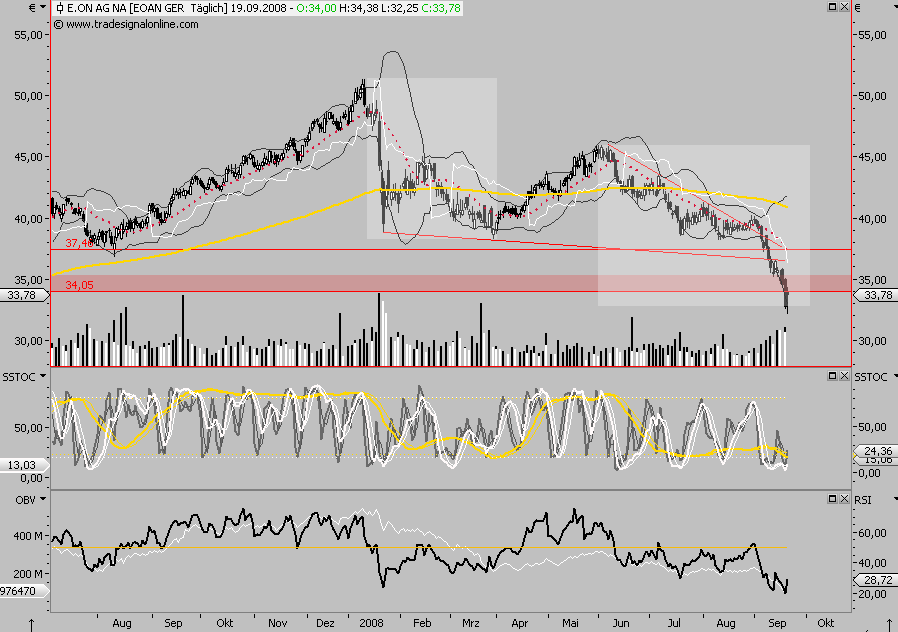Image resolution: width=898 pixels, height=632 pixels.
Task: Click the close value C:33,78 in title
Action: [x=441, y=9]
